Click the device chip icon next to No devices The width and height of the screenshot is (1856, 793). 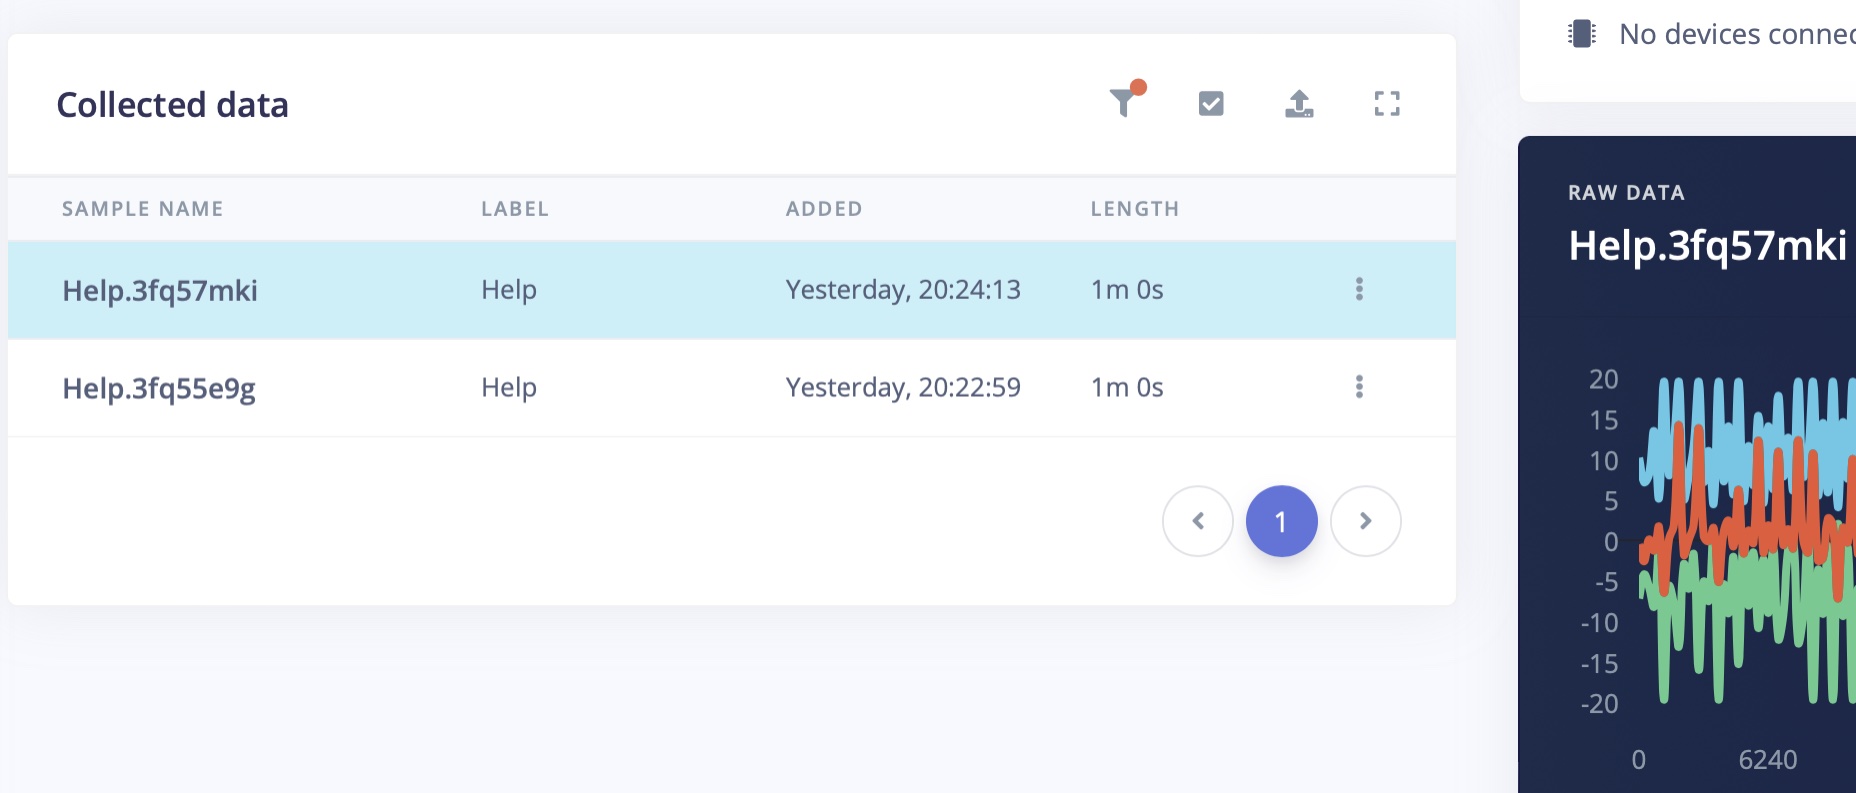point(1582,34)
